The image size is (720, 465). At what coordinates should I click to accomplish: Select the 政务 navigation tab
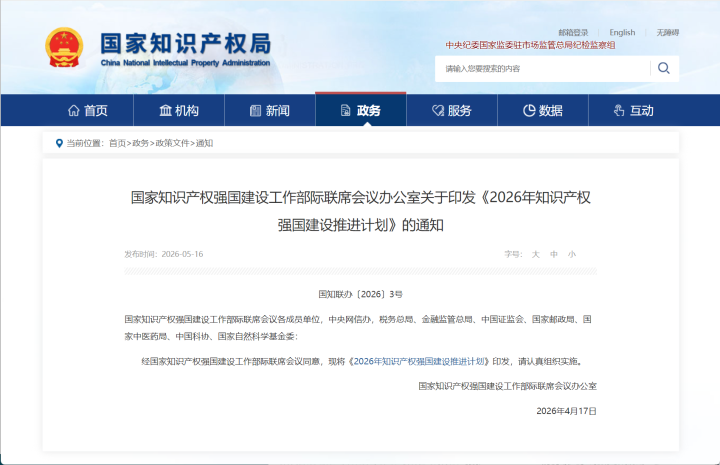point(360,110)
